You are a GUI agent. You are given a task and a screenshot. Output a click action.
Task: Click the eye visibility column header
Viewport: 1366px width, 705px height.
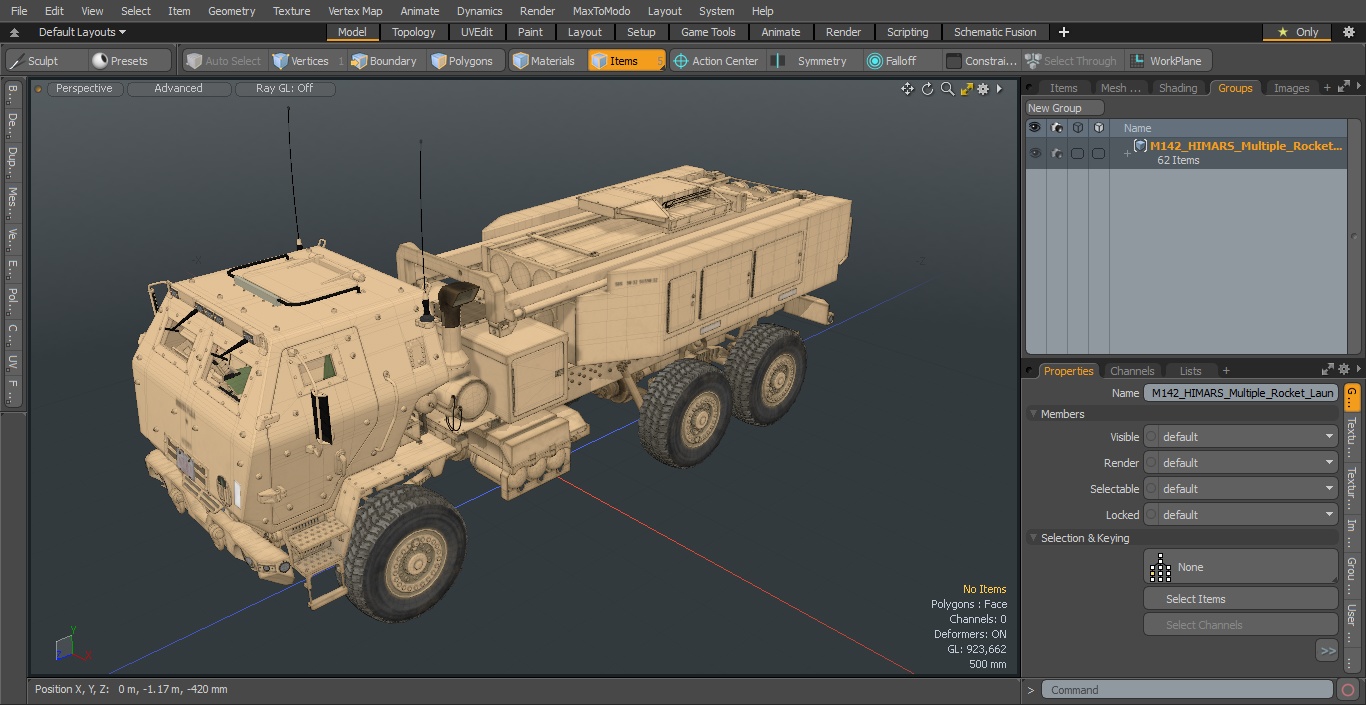pyautogui.click(x=1035, y=128)
